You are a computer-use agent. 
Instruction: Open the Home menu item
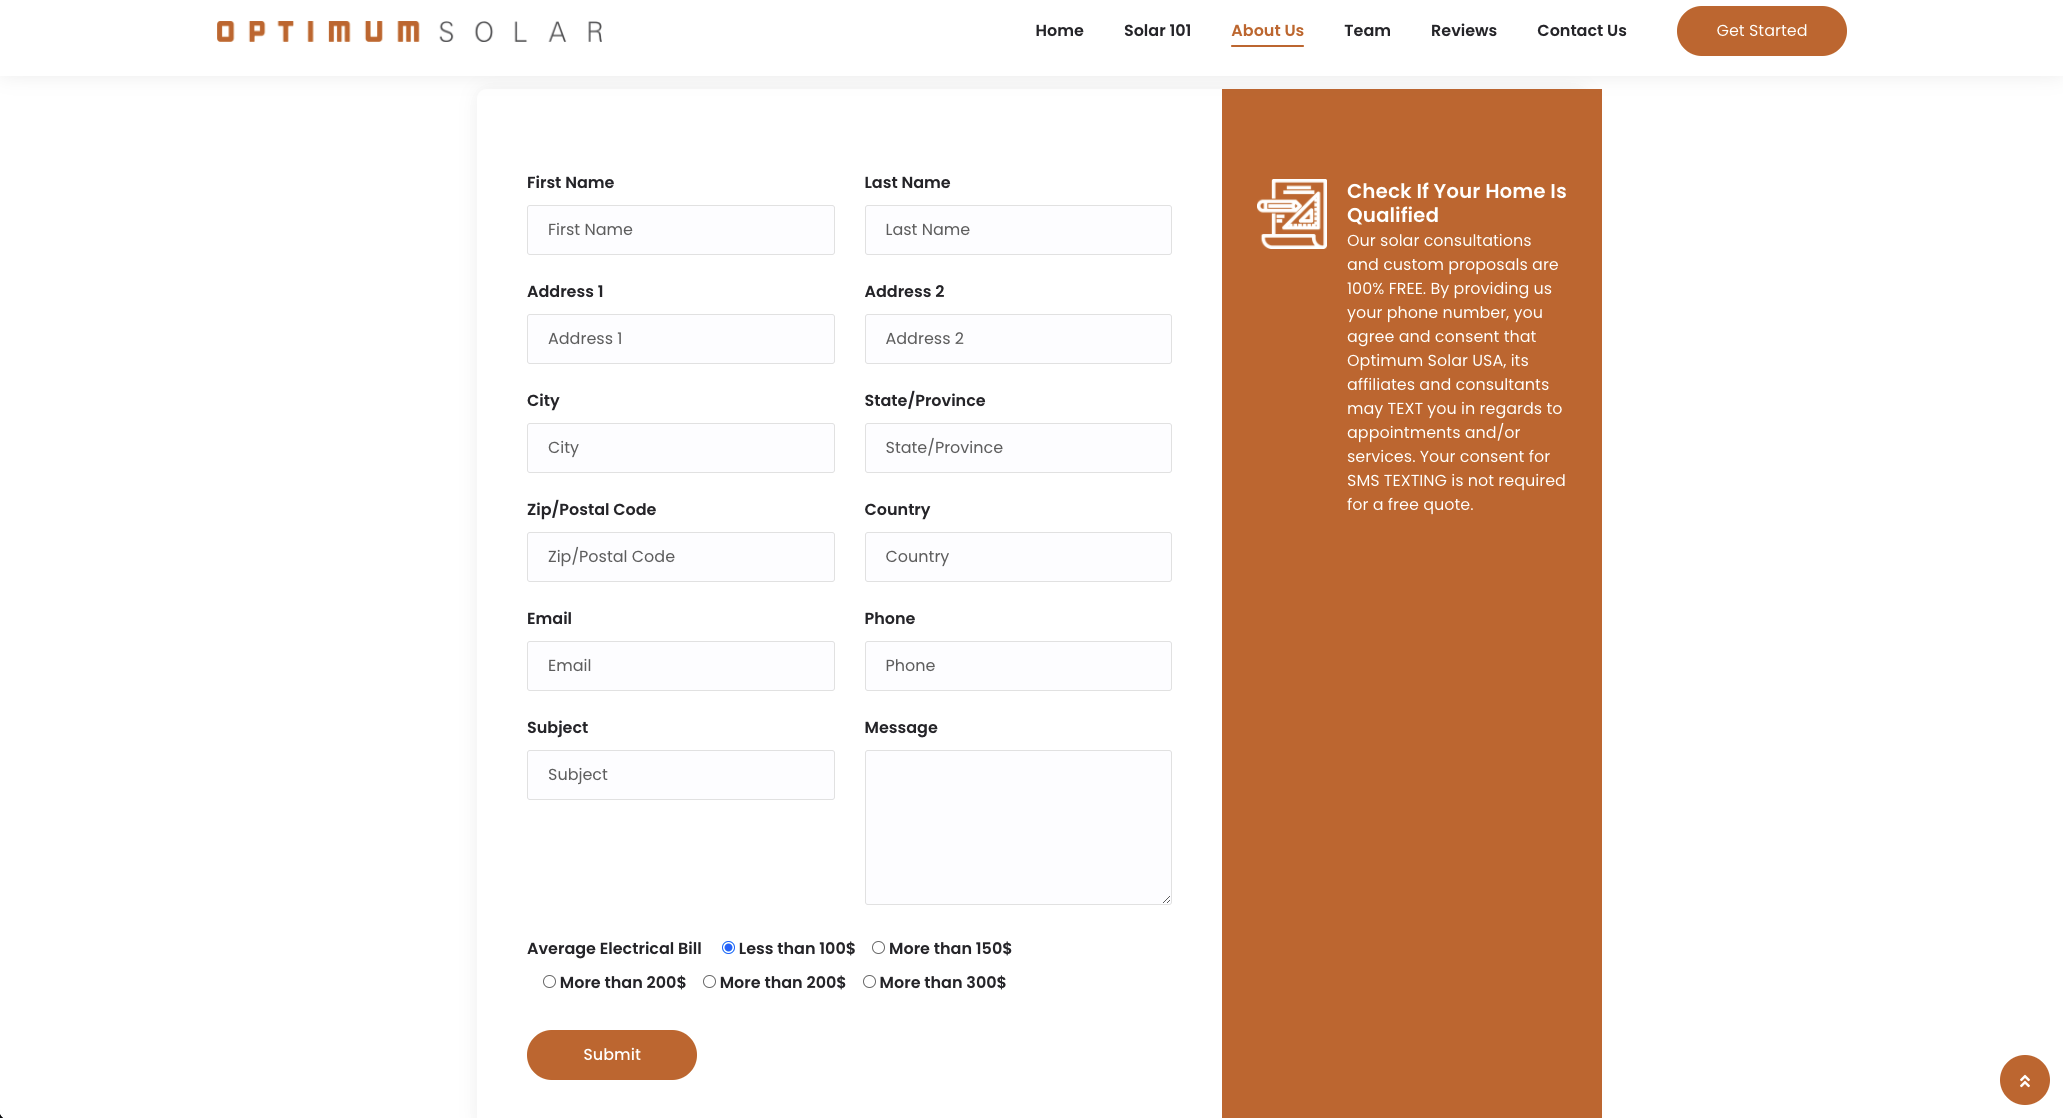click(1059, 30)
